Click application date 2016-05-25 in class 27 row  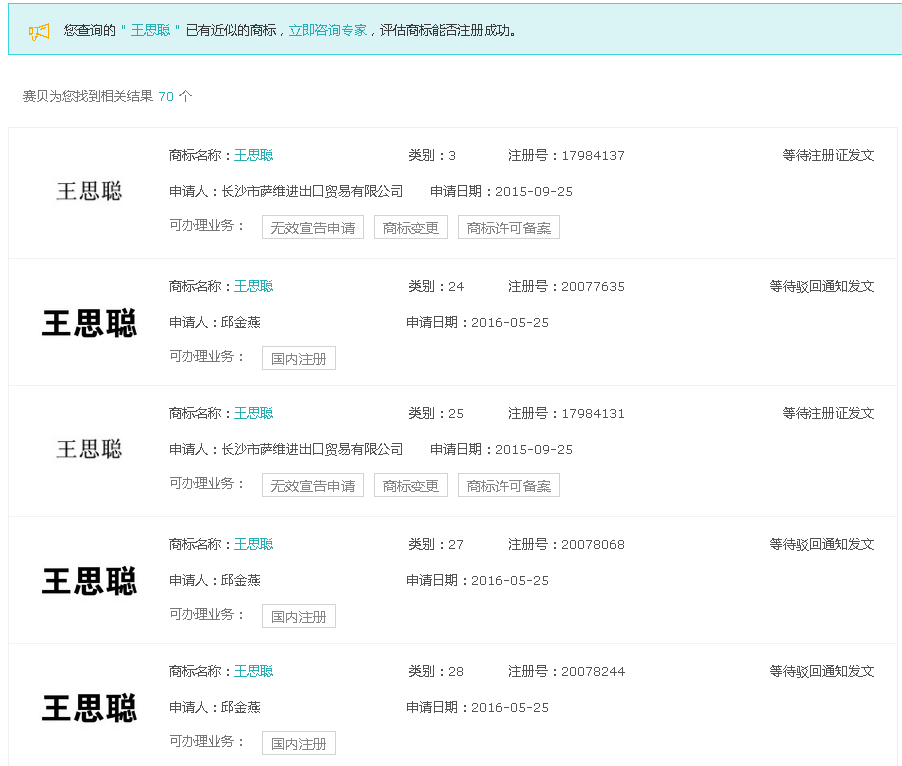(x=510, y=581)
